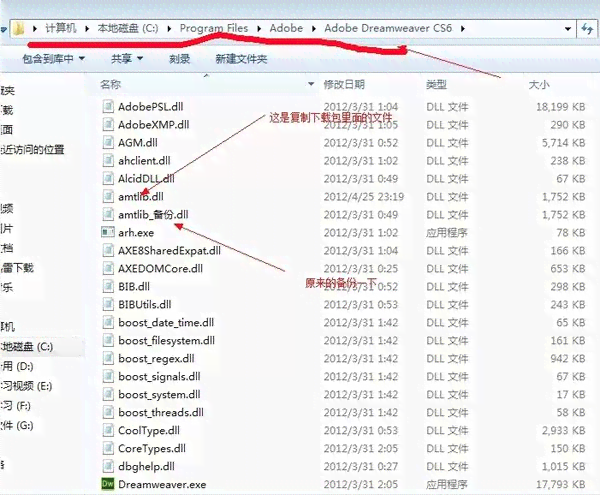This screenshot has height=495, width=600.
Task: Select the CoolType.dll file icon
Action: click(108, 430)
